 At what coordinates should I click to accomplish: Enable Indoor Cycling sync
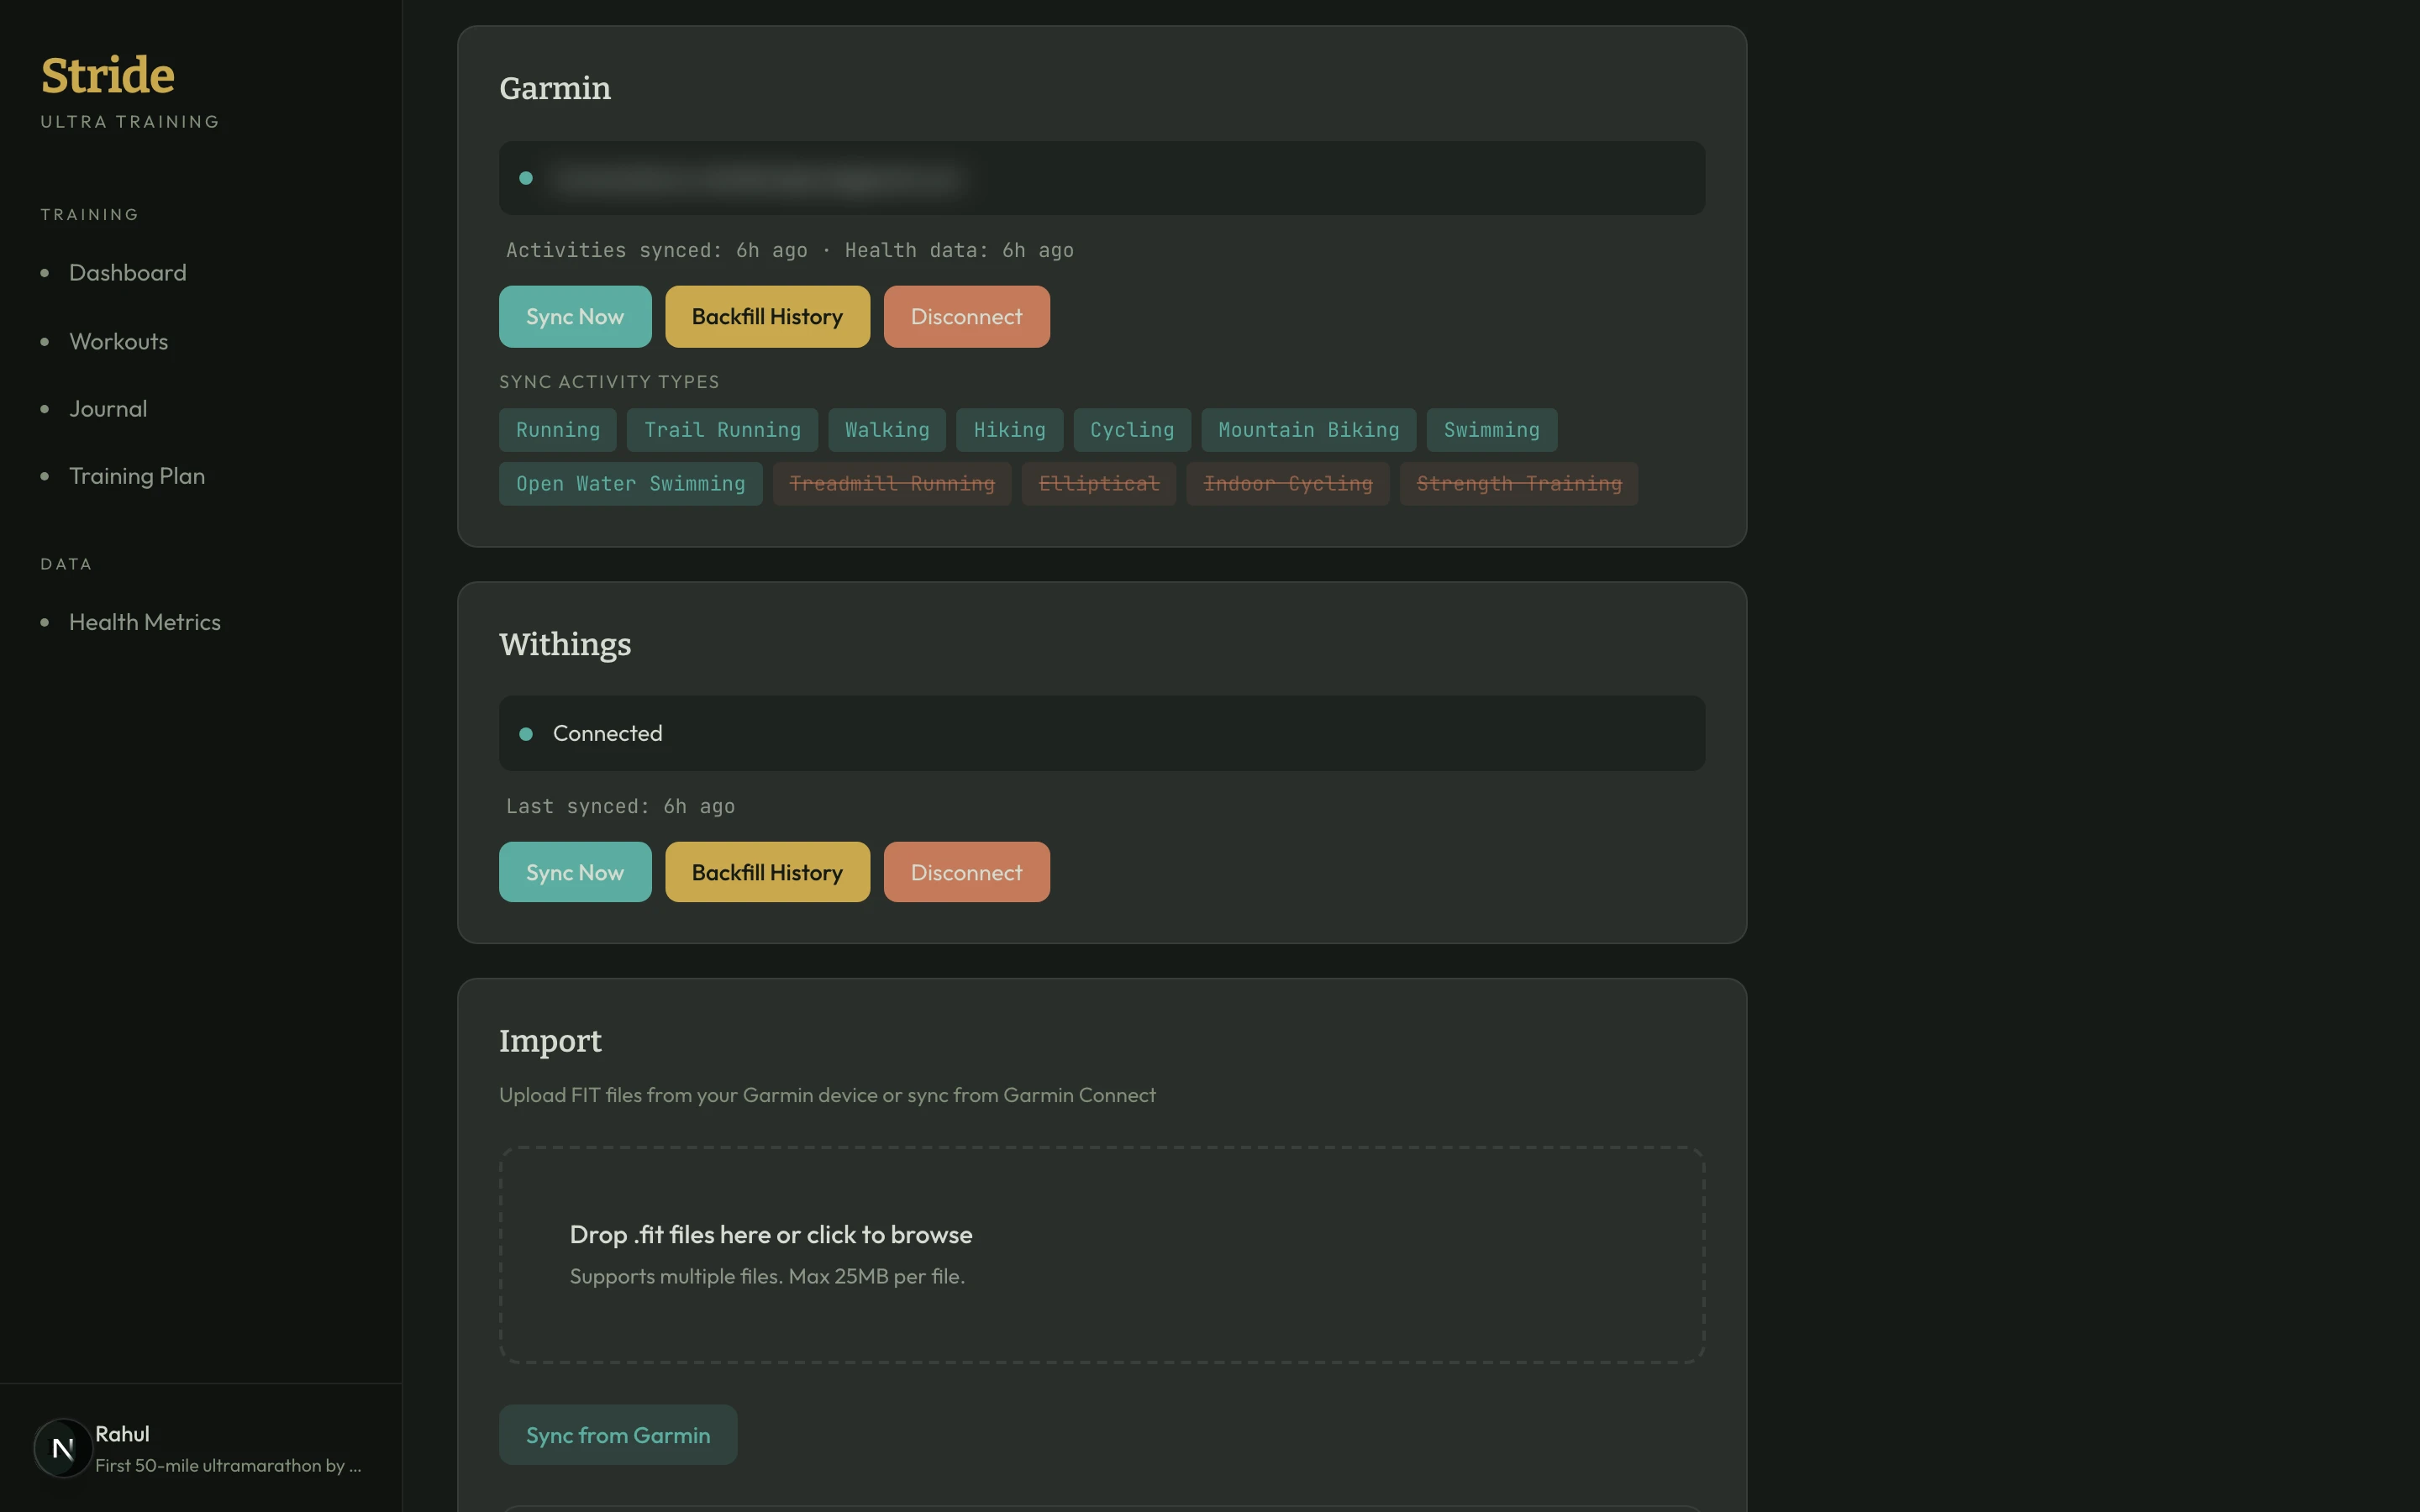[1288, 484]
